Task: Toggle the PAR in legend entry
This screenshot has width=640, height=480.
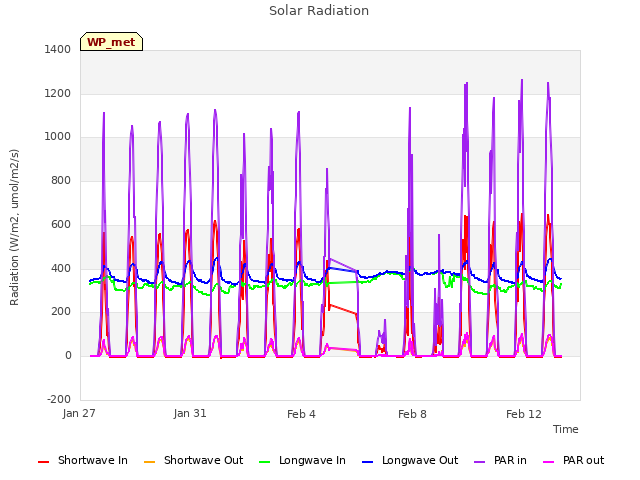Action: coord(500,461)
